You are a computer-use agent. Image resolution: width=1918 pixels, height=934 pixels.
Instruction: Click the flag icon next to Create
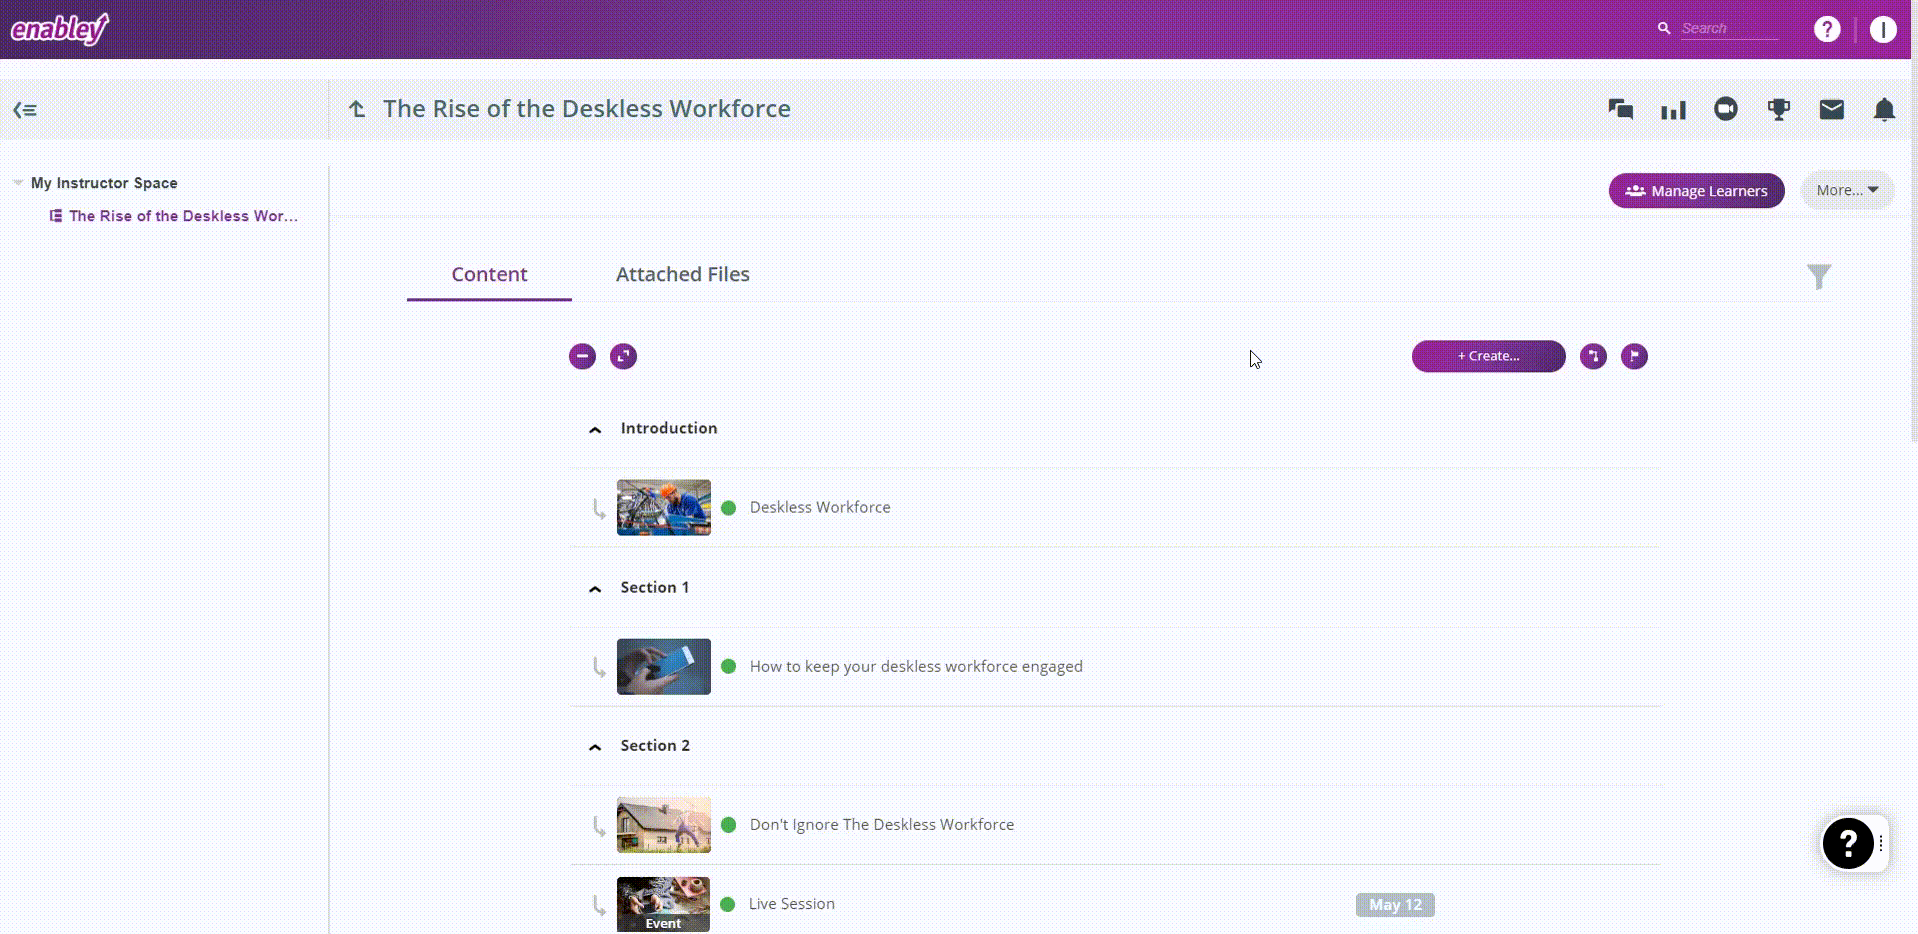pyautogui.click(x=1634, y=356)
